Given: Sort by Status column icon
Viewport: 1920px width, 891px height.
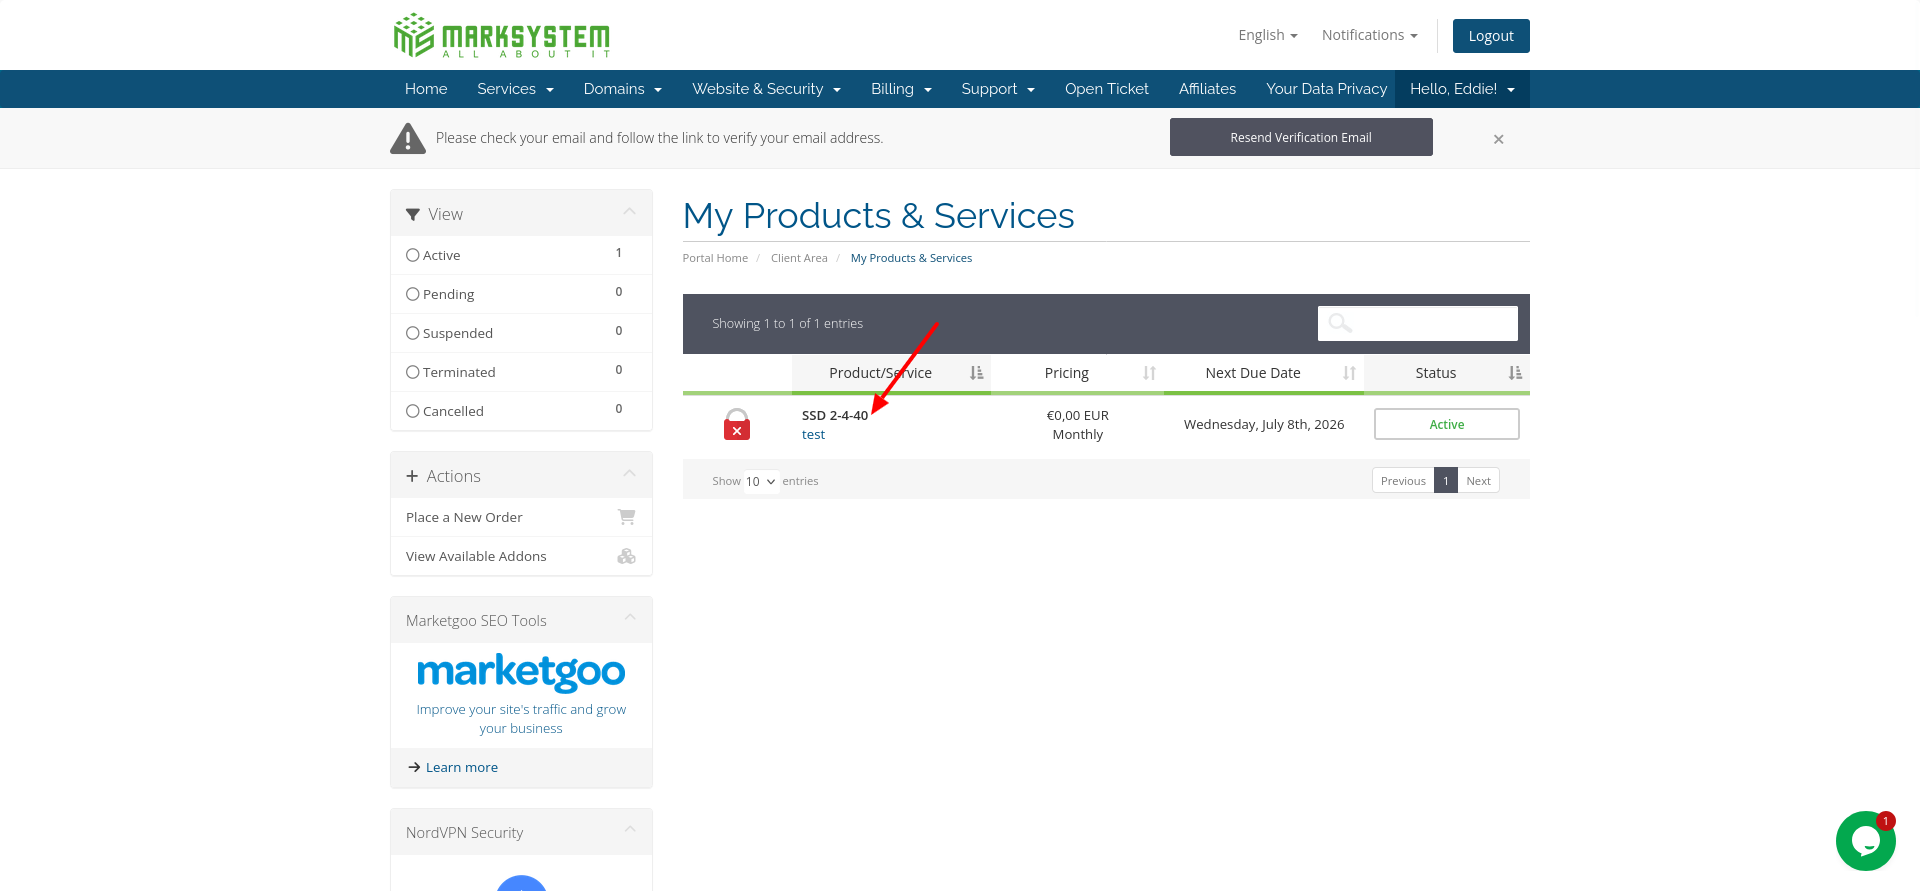Looking at the screenshot, I should [x=1515, y=373].
